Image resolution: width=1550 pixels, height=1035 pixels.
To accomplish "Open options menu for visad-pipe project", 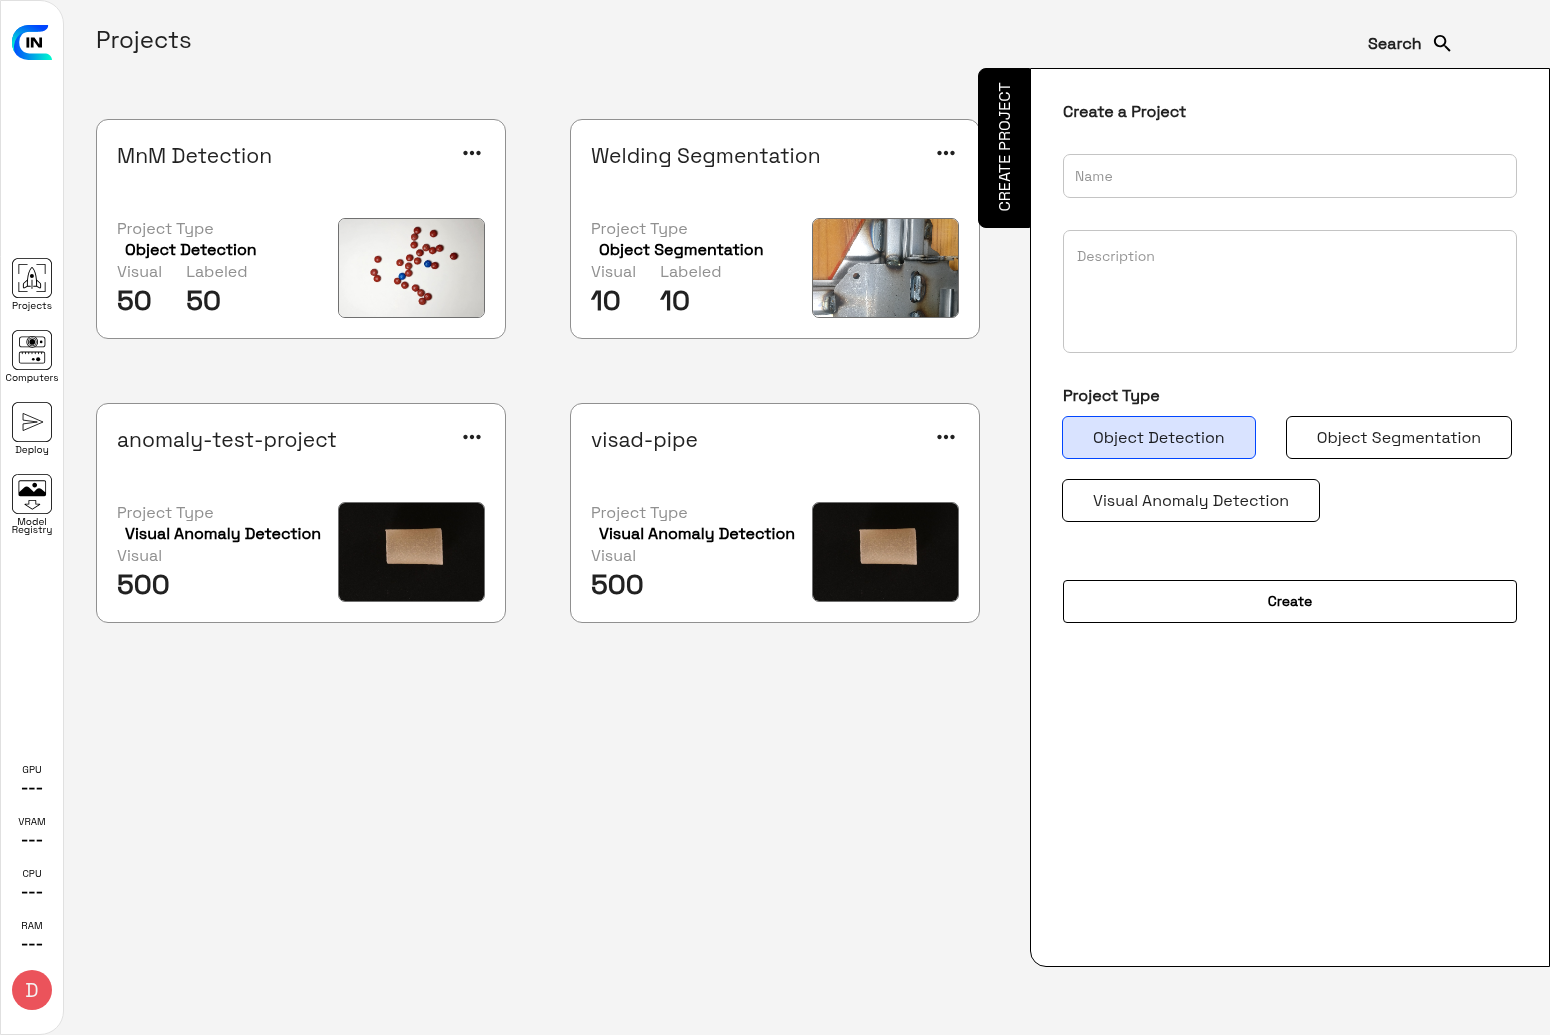I will coord(946,437).
